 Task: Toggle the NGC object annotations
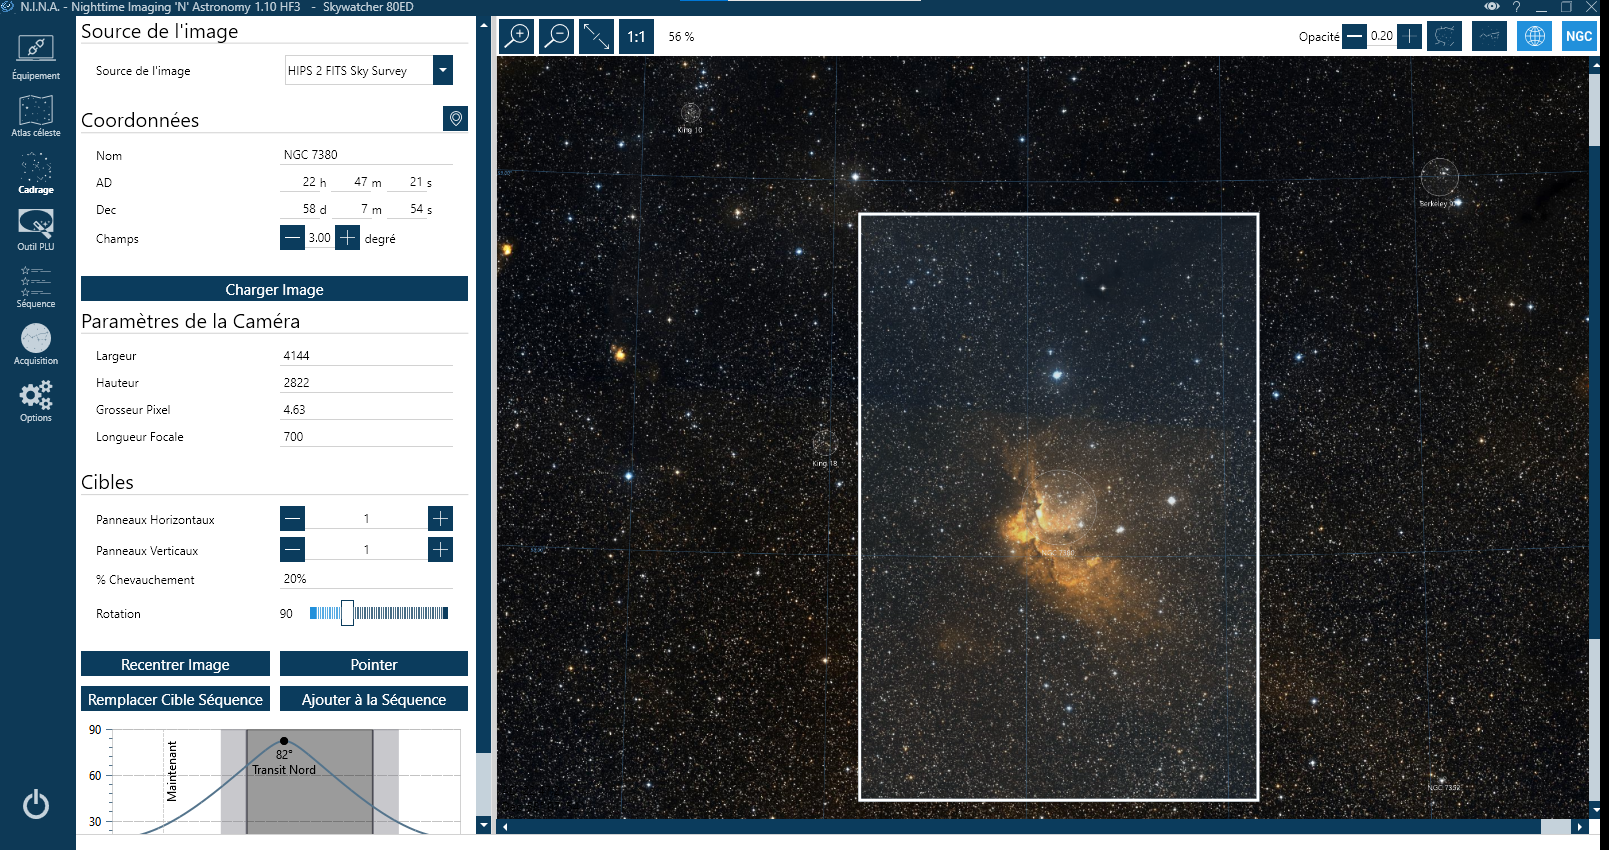(1579, 36)
